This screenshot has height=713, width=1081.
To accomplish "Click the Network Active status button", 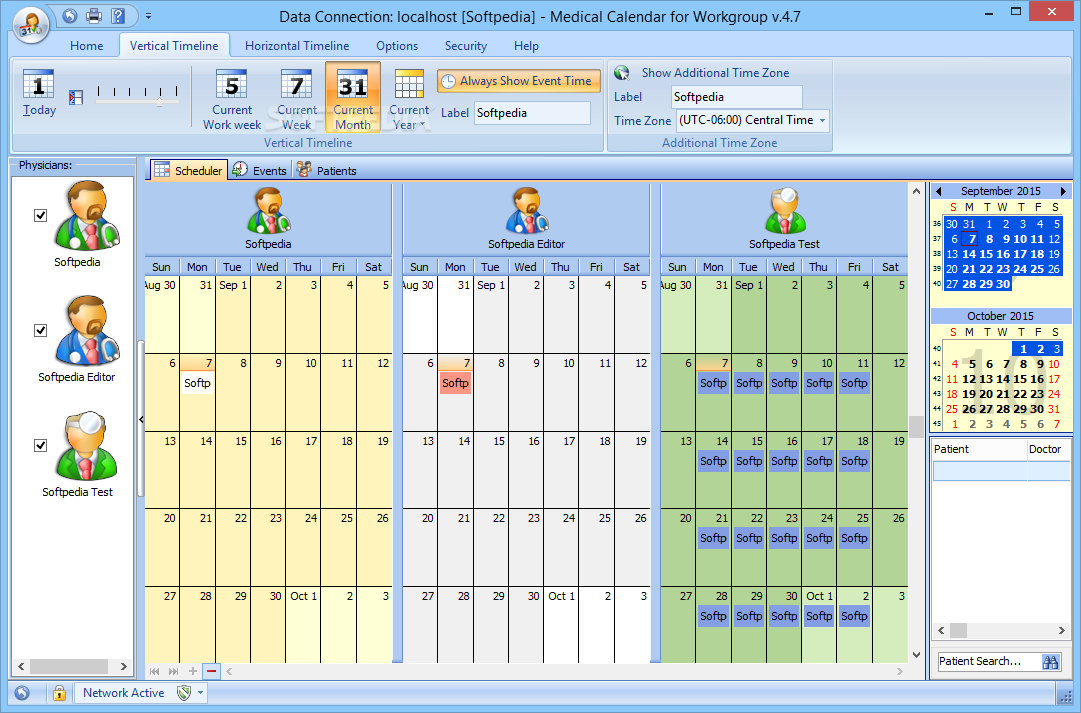I will pos(123,693).
